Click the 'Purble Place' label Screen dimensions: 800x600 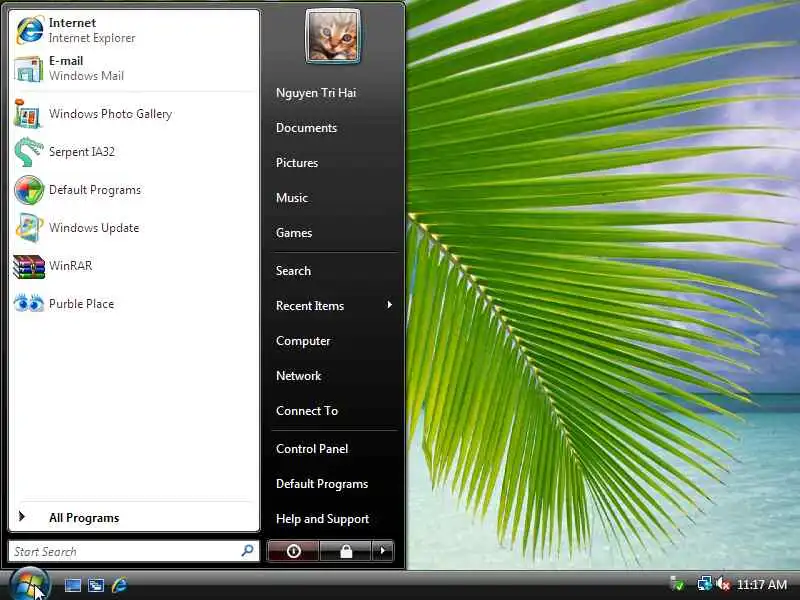tap(81, 304)
